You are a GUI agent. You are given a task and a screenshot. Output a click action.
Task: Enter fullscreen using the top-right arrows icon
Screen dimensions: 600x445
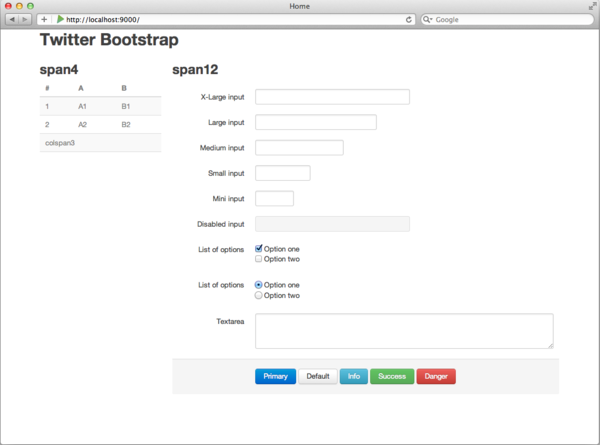pos(592,6)
